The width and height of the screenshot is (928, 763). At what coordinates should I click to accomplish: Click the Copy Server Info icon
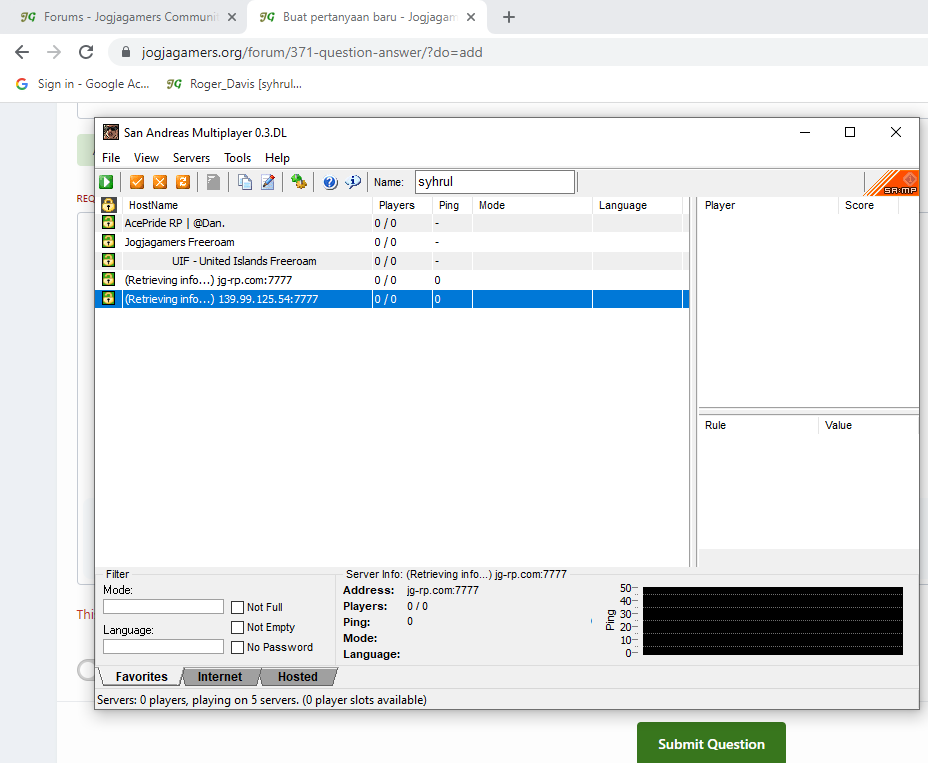coord(244,182)
